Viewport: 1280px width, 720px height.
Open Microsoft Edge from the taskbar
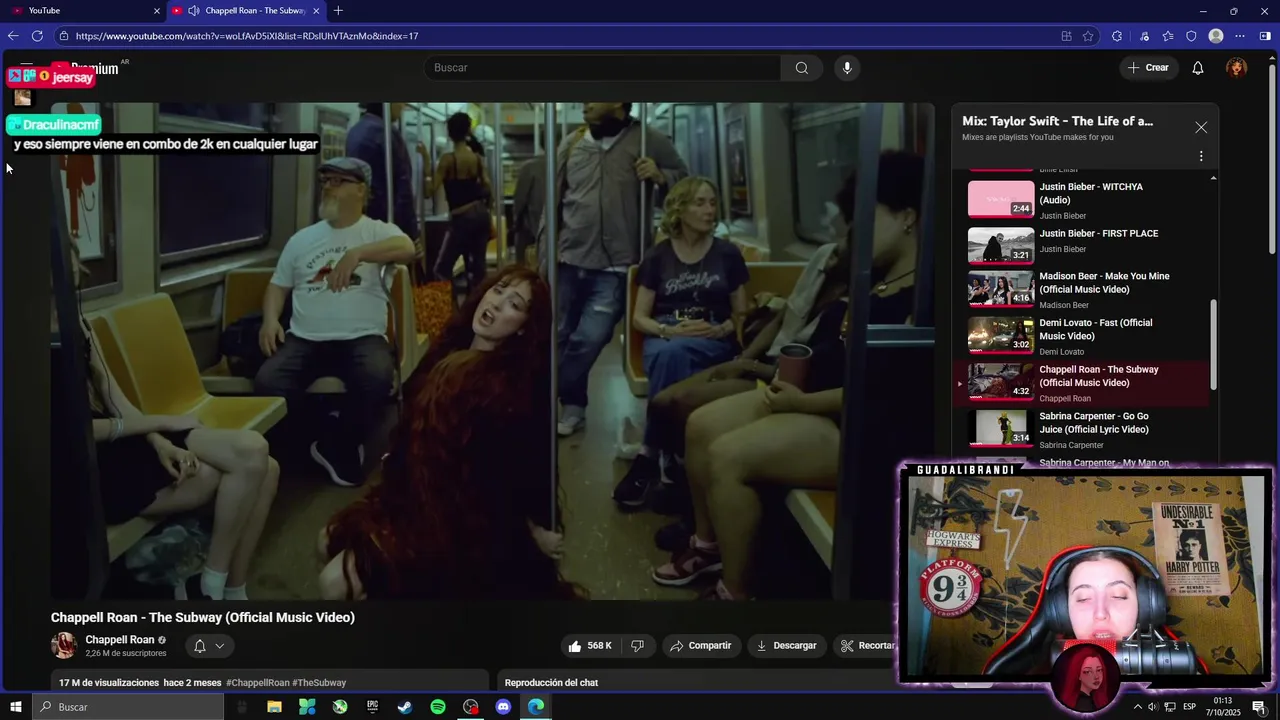[536, 707]
